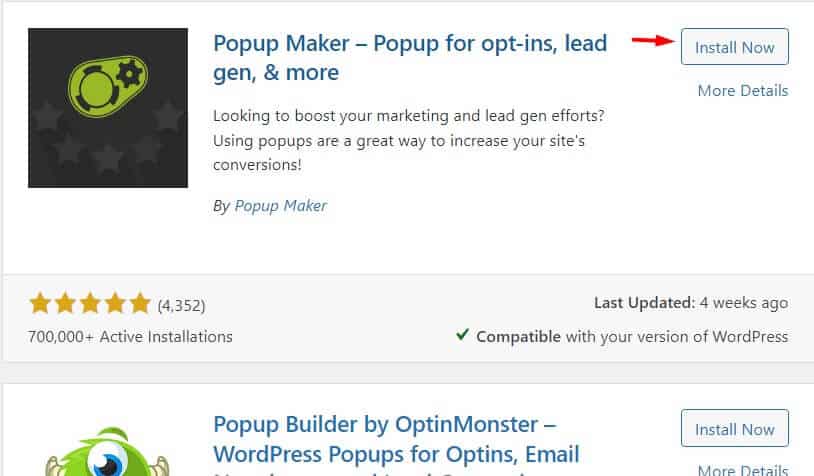Click the fourth gold rating star
This screenshot has width=814, height=476.
[115, 303]
